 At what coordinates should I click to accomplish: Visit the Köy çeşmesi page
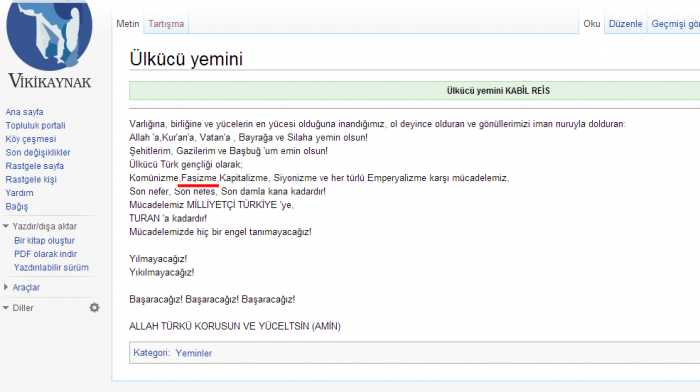tap(31, 139)
